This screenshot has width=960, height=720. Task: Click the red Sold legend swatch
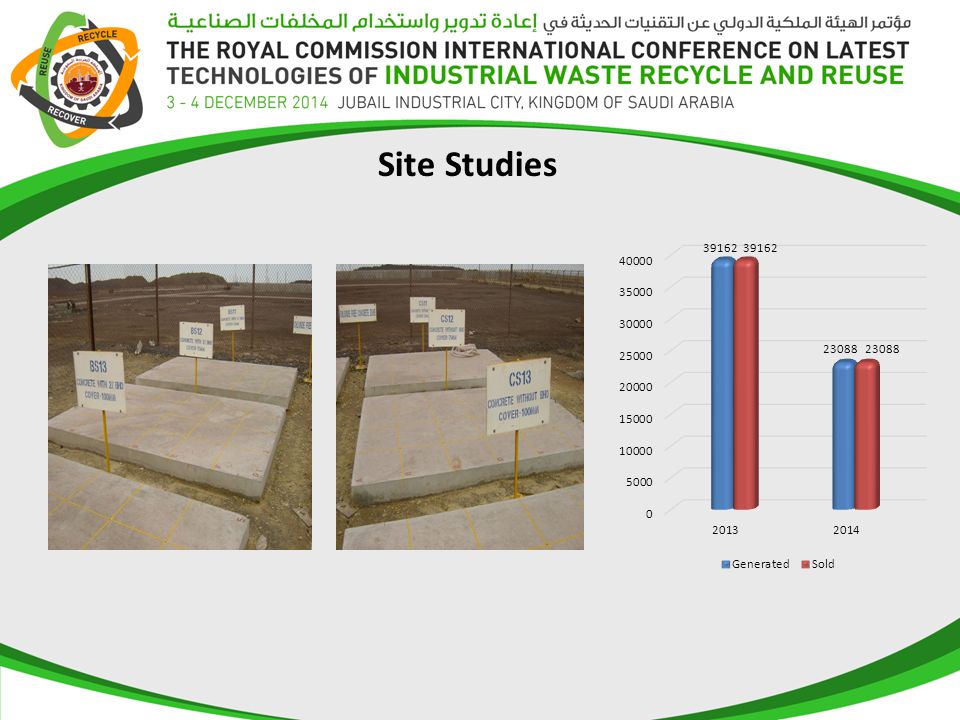pyautogui.click(x=806, y=564)
